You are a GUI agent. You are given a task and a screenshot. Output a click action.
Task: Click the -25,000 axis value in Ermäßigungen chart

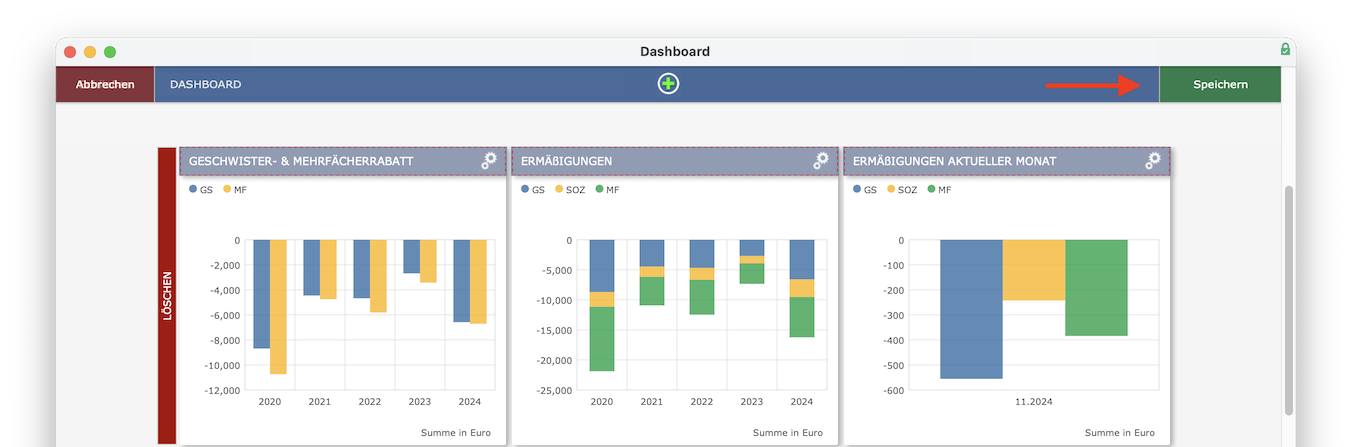[554, 390]
